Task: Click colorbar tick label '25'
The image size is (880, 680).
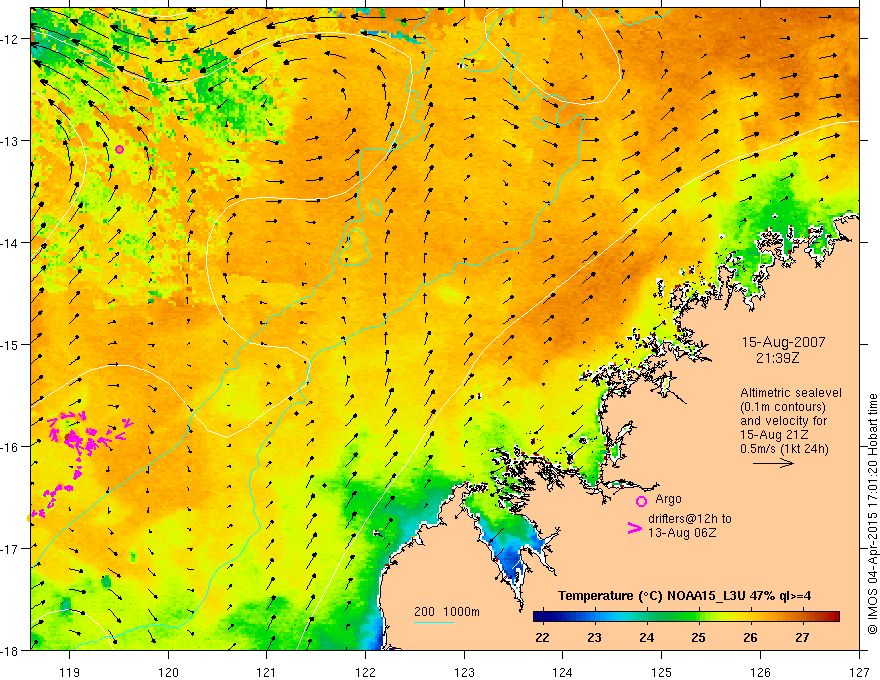Action: 698,637
